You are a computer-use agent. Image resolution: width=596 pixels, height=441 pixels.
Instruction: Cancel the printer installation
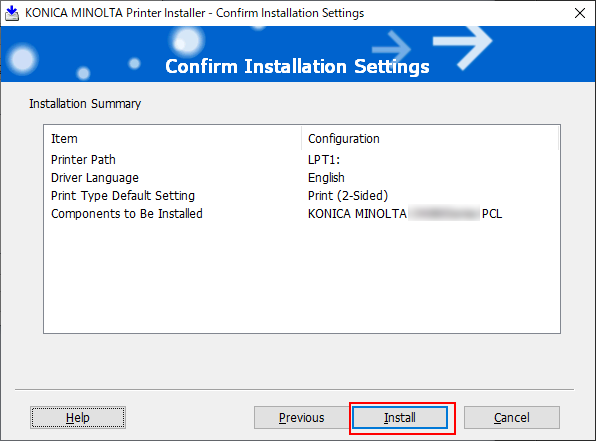(512, 417)
